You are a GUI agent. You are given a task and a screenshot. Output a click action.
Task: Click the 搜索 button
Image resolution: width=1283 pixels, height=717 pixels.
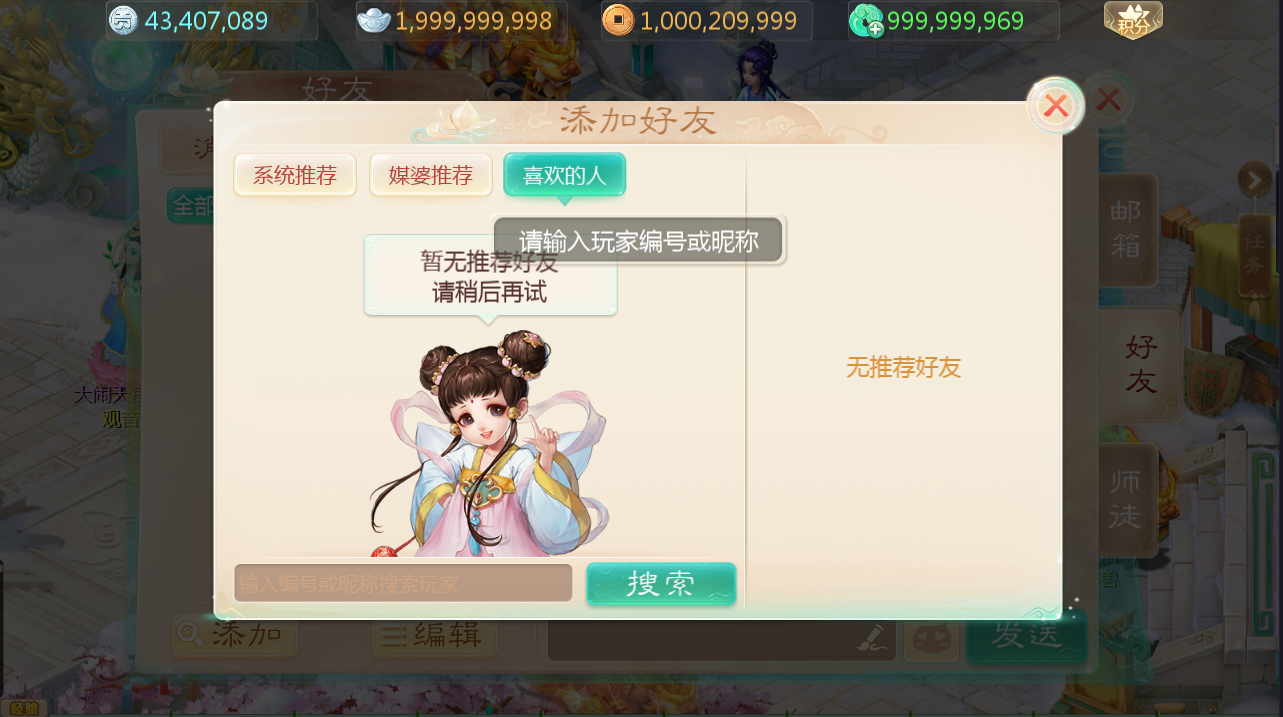661,584
